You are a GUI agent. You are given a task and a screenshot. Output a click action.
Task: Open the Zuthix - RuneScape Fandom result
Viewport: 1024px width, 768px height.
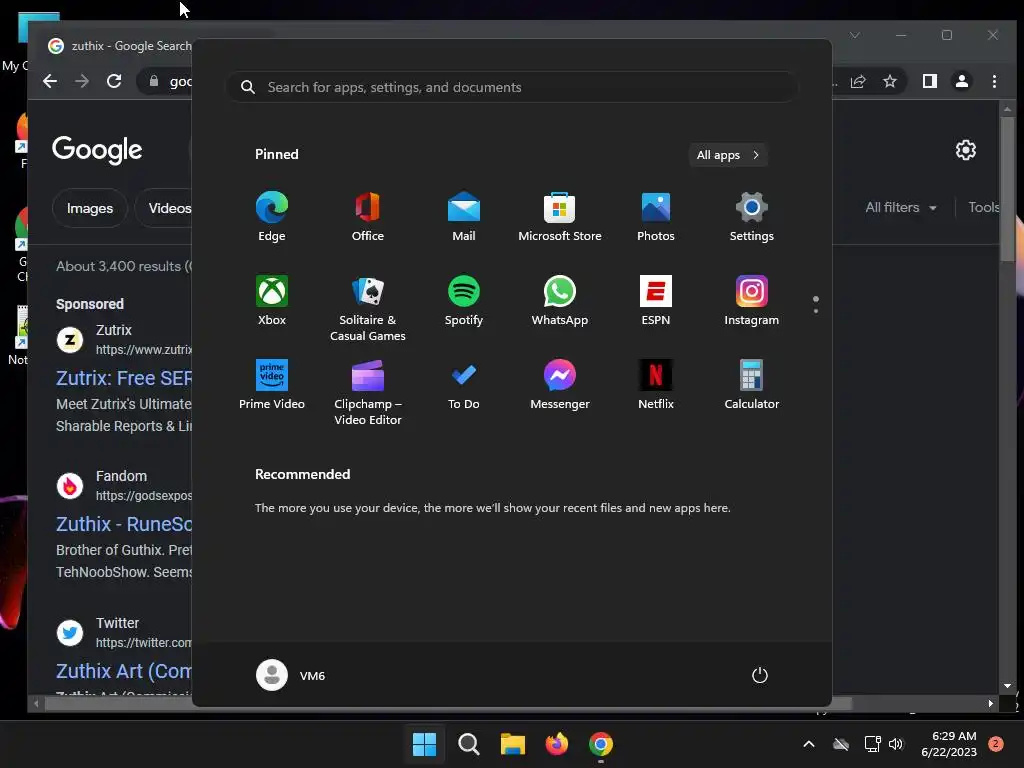[124, 524]
